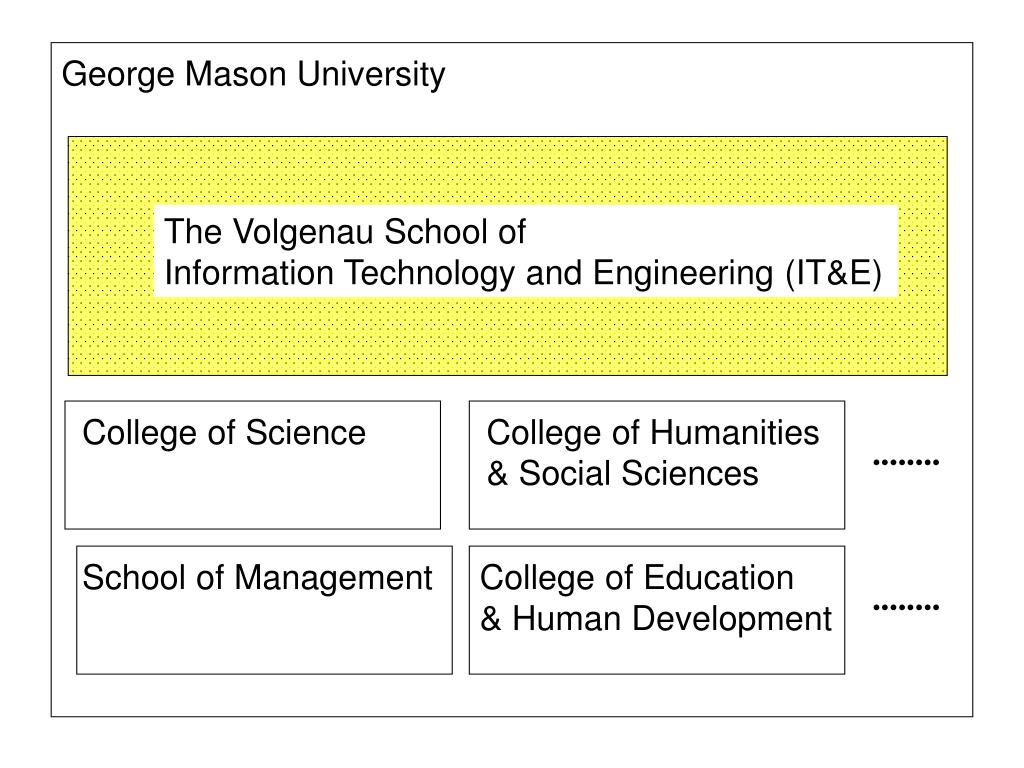Select the College of Humanities & Social Sciences box
Image resolution: width=1024 pixels, height=768 pixels.
pos(657,465)
